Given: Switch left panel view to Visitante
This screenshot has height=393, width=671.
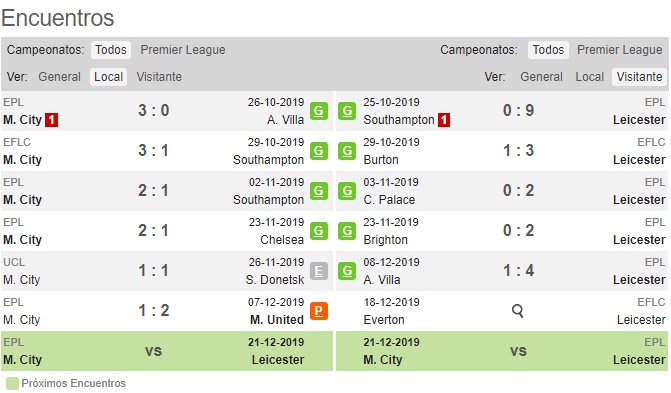Looking at the screenshot, I should point(159,77).
